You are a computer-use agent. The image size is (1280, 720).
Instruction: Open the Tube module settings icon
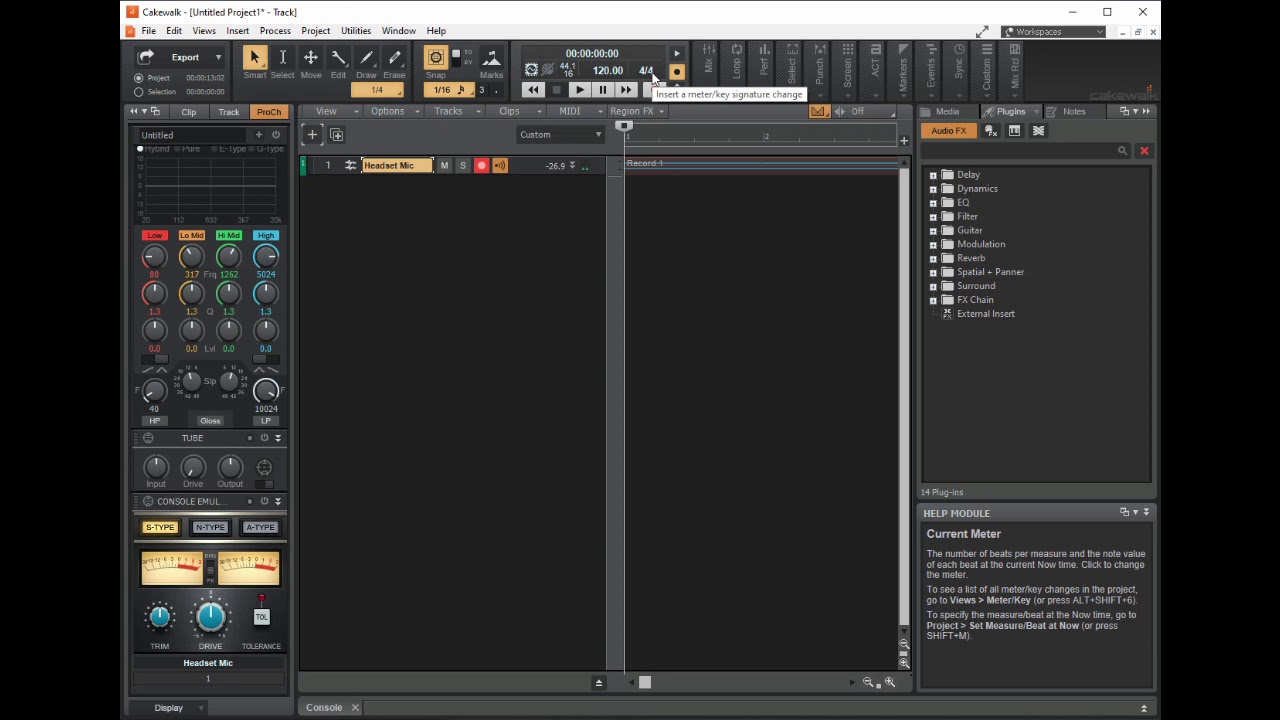point(148,438)
